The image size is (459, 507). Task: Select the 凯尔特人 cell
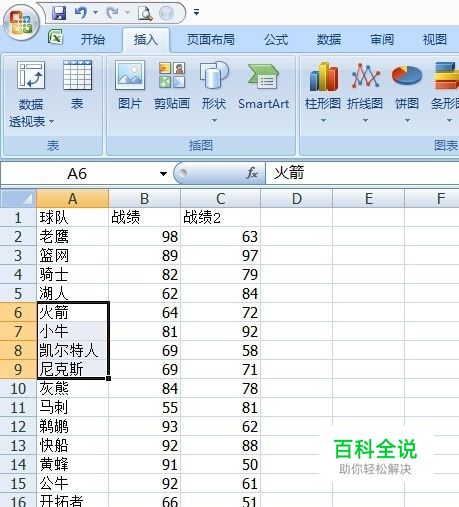[72, 351]
